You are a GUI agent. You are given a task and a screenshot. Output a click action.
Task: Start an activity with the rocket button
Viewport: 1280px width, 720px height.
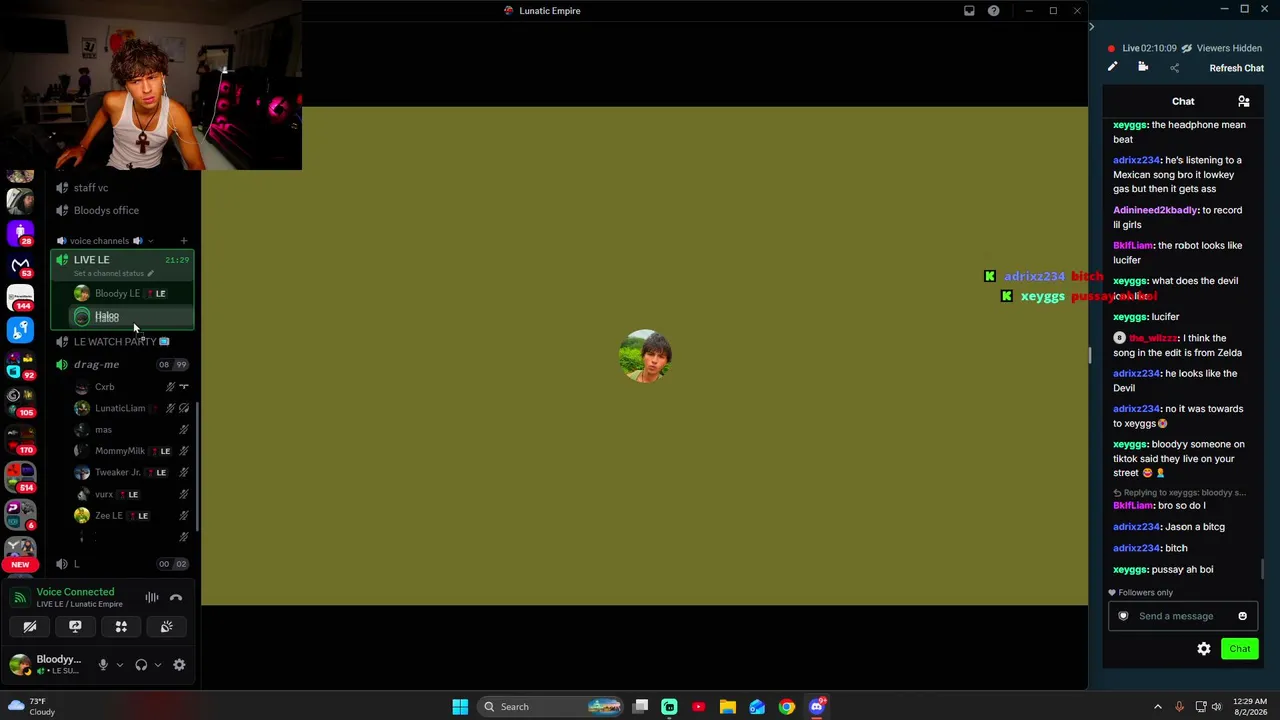[121, 627]
